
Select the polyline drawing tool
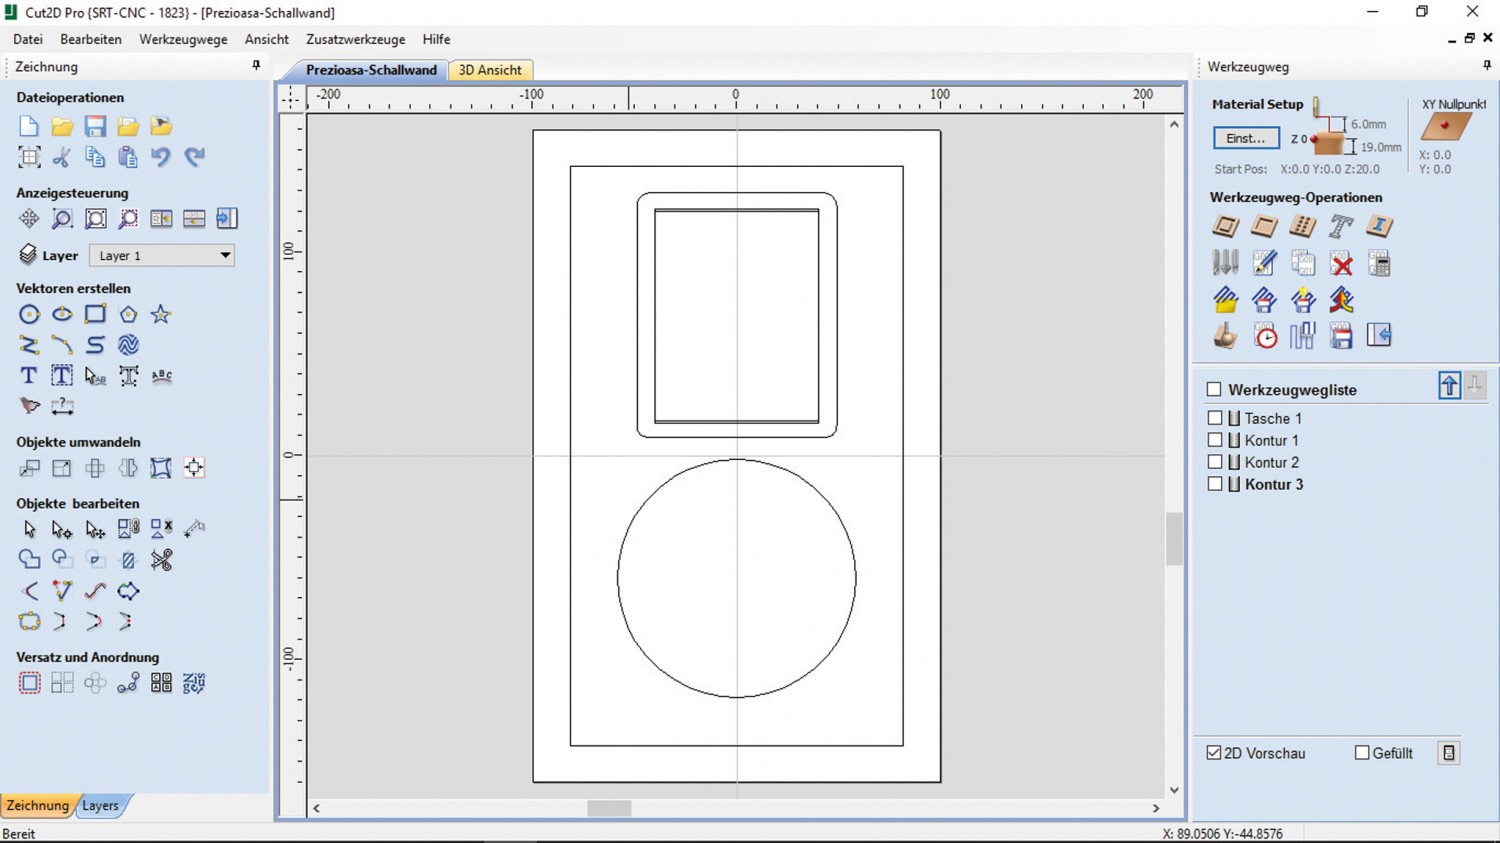click(x=29, y=345)
